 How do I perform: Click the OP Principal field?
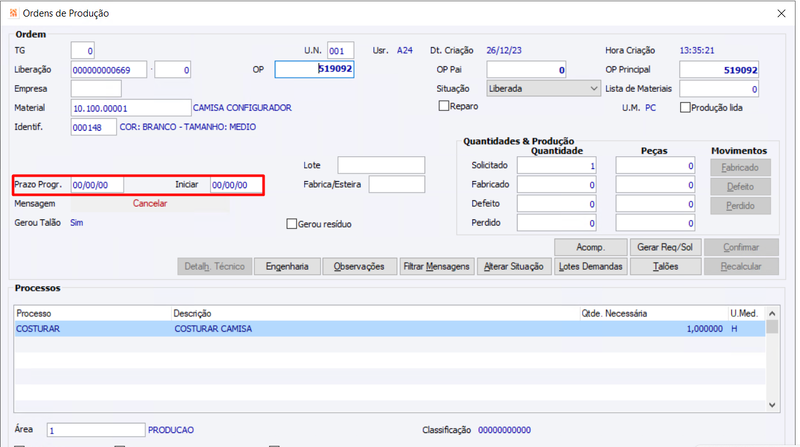pos(719,70)
